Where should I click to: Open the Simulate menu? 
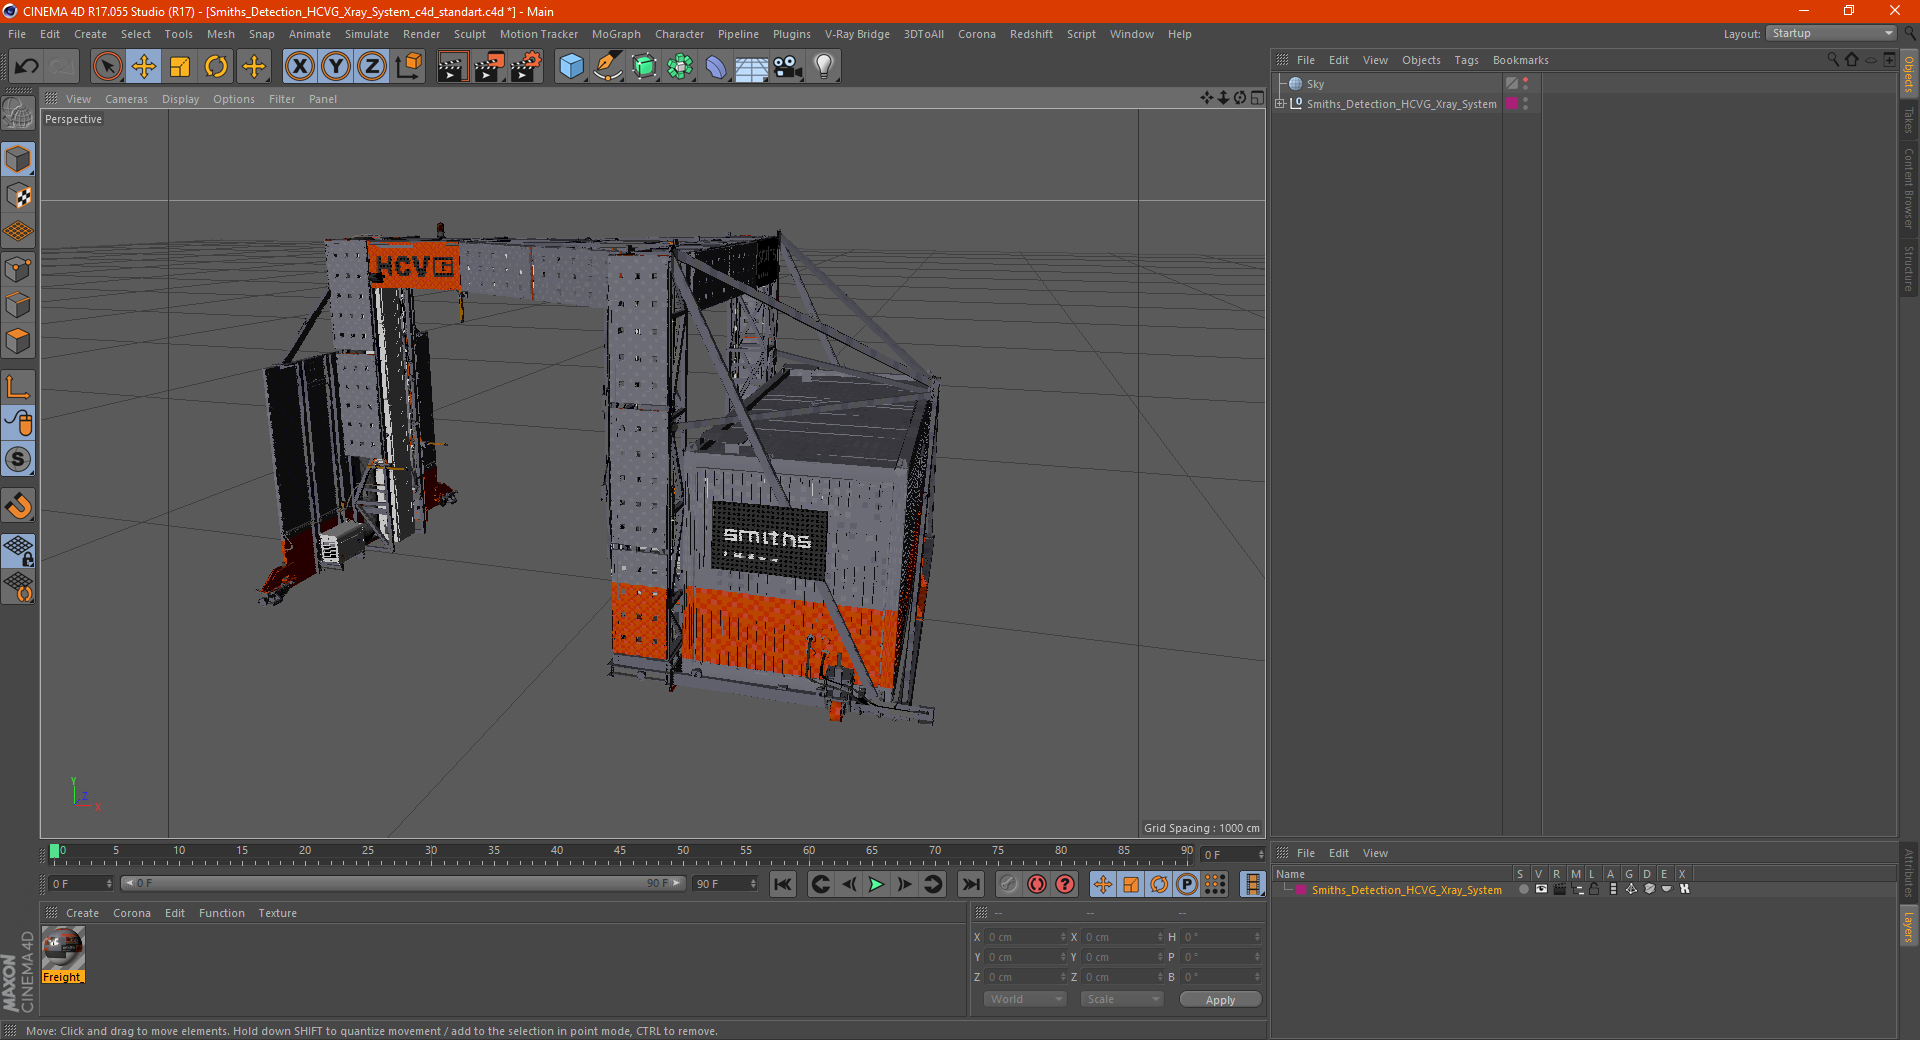click(x=367, y=34)
